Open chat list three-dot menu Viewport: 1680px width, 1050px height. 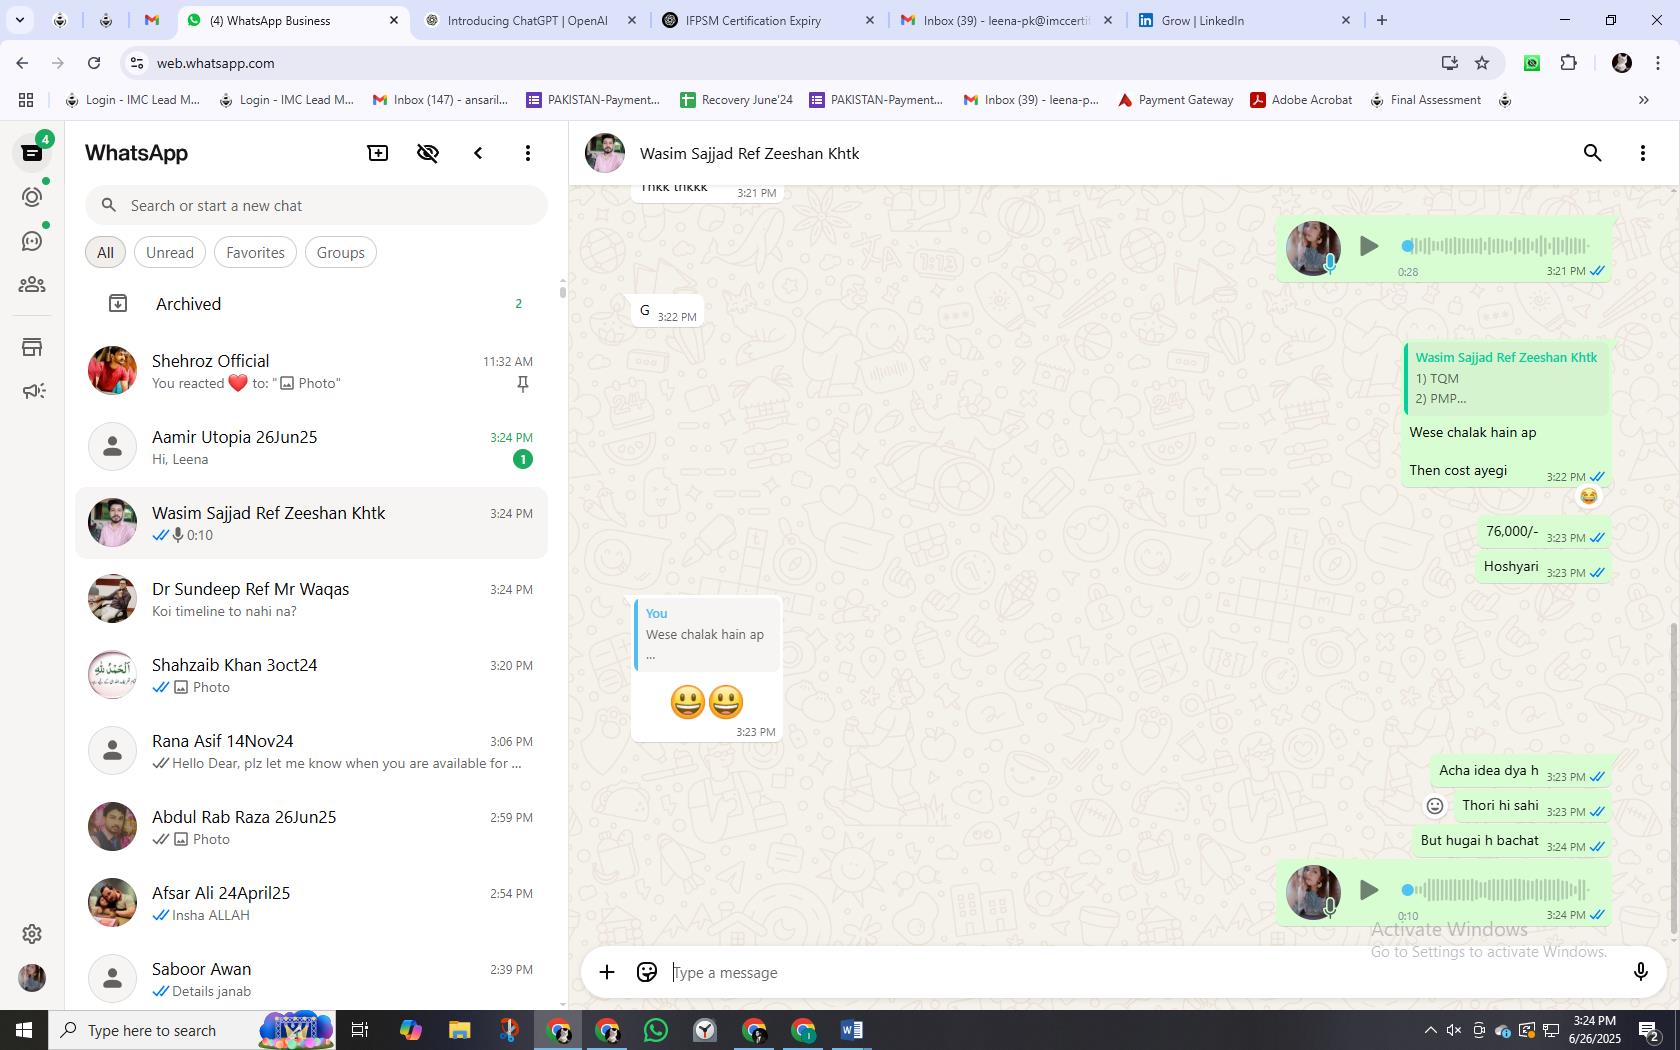(x=528, y=153)
